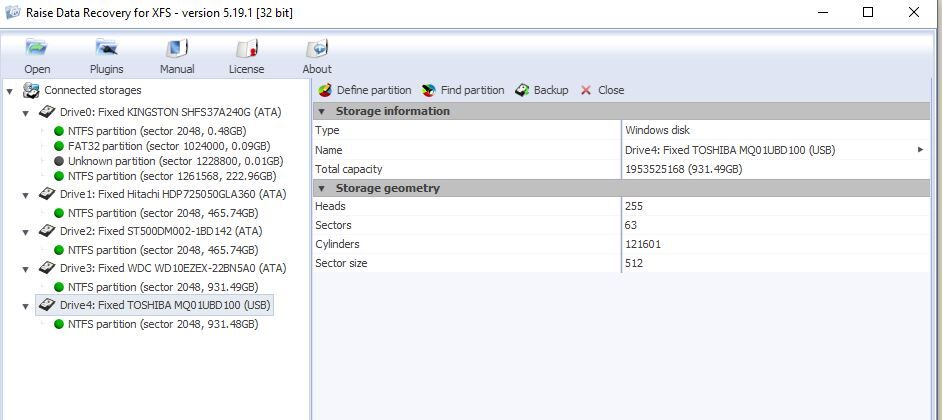Click the Sector size value 512
The height and width of the screenshot is (420, 942).
tap(634, 263)
